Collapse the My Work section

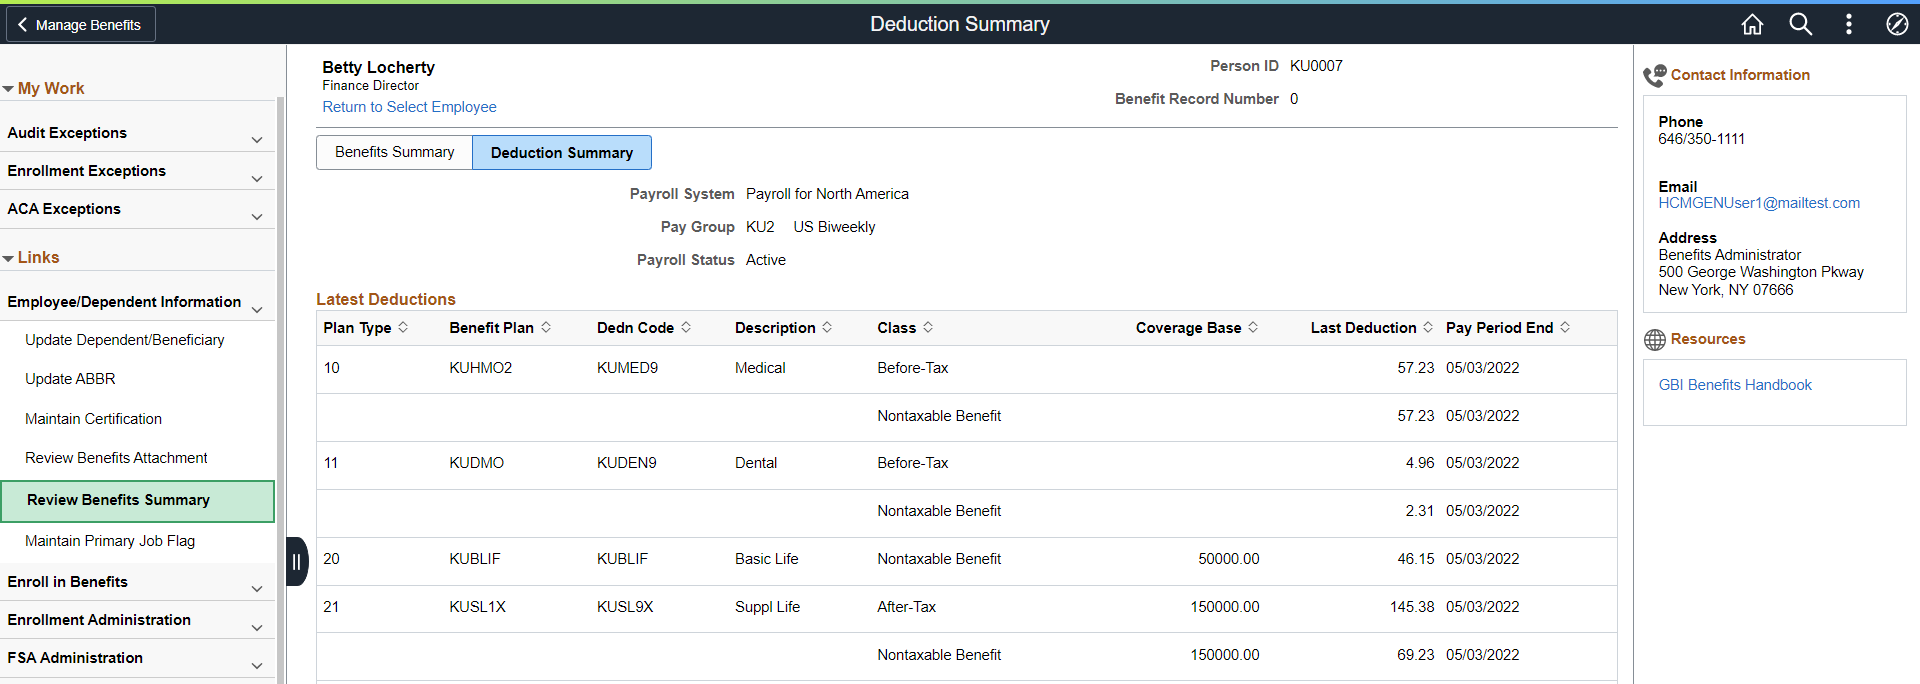8,89
